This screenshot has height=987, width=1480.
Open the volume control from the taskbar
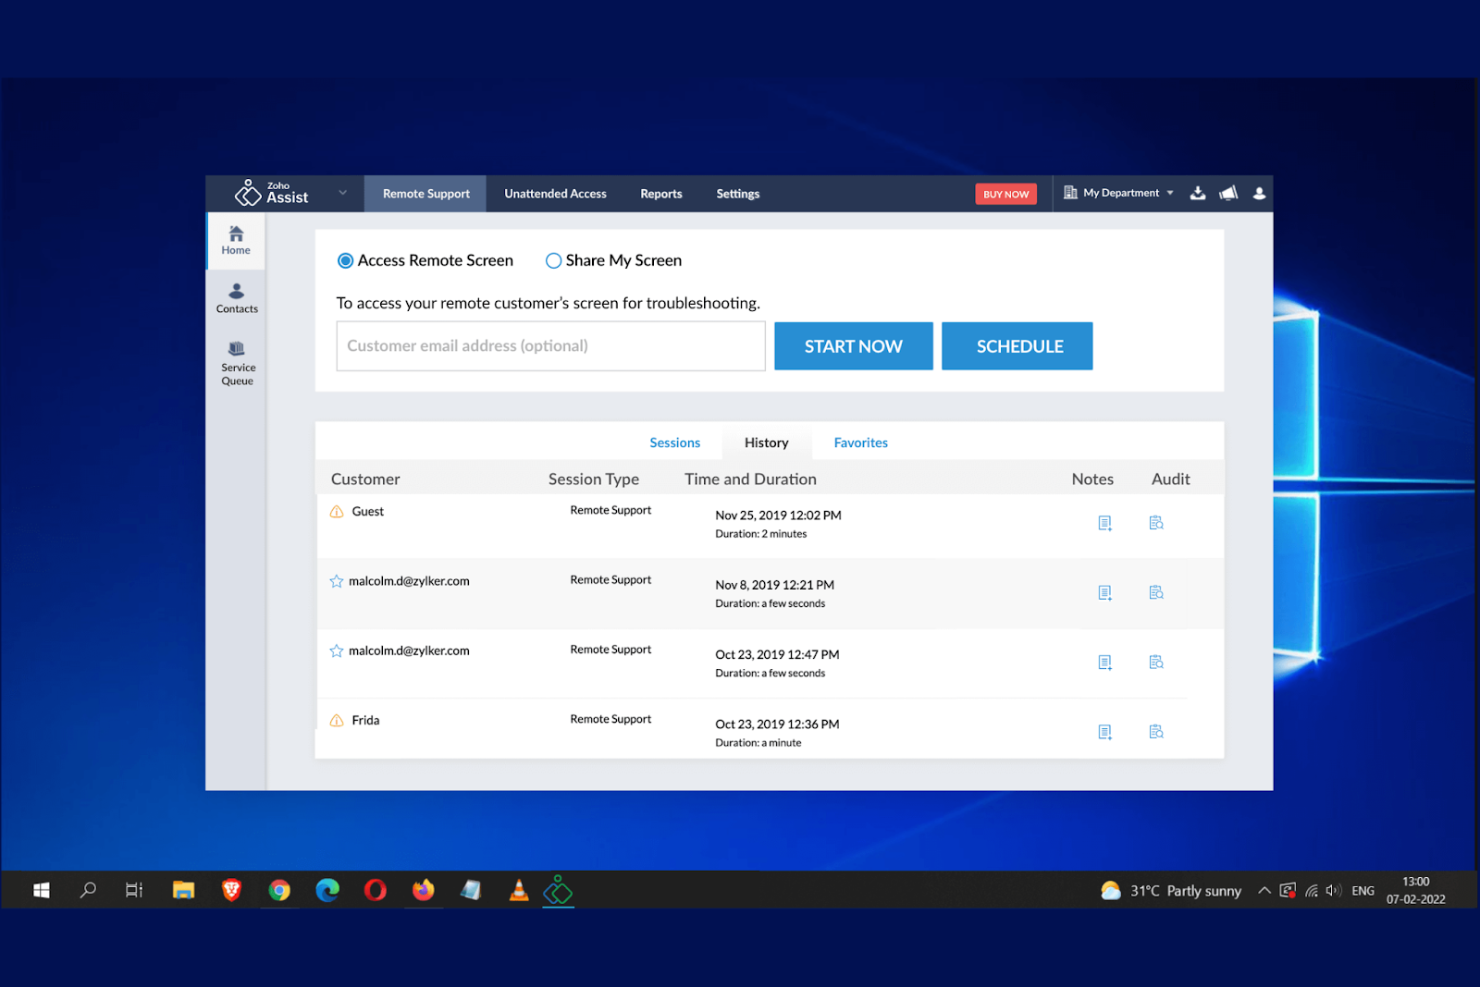point(1333,890)
